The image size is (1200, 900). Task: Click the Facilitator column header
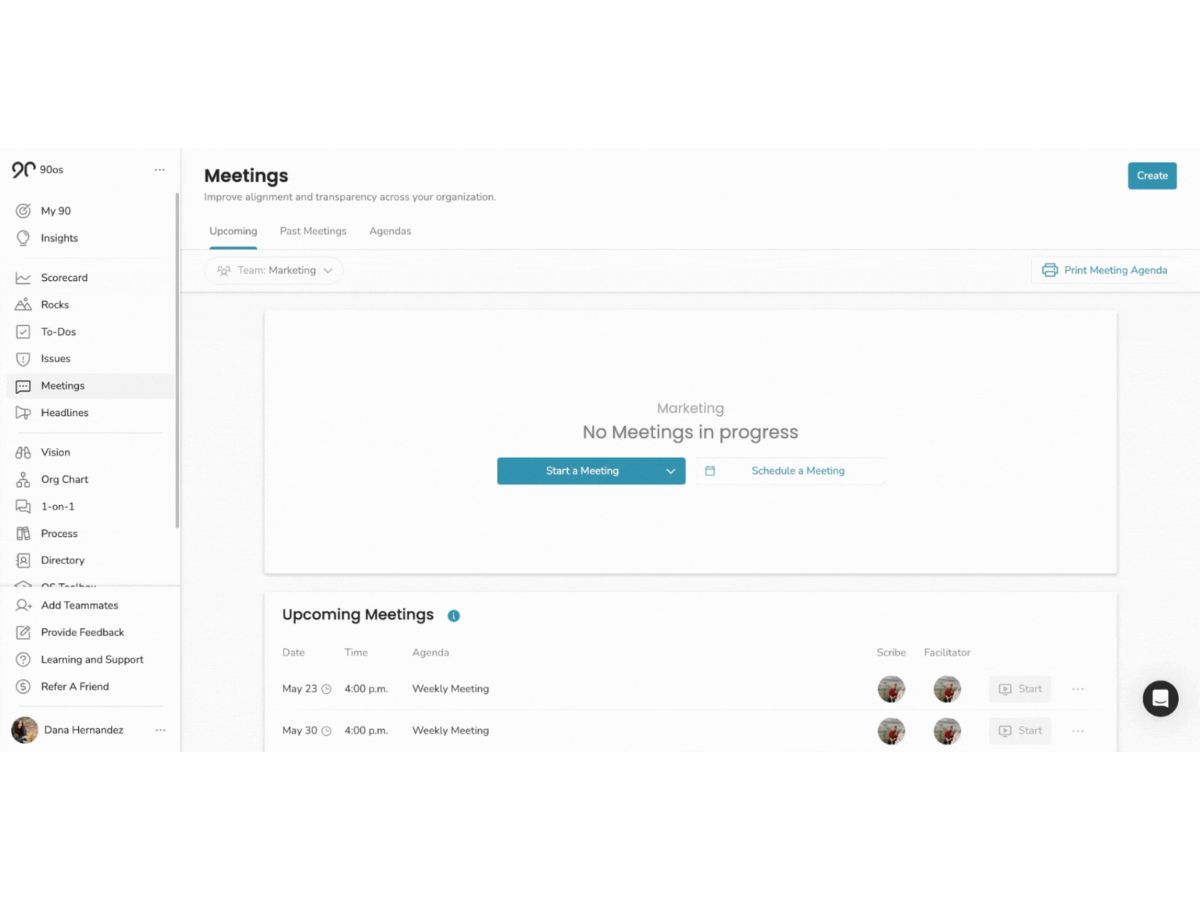(x=947, y=653)
